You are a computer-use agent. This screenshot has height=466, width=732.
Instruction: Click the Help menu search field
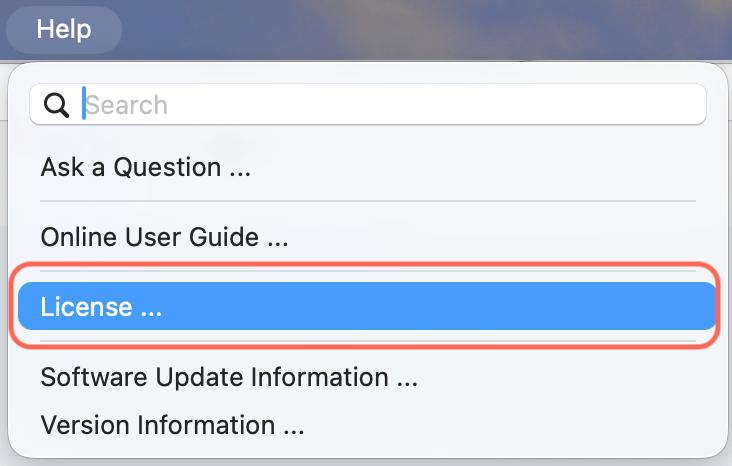pos(390,105)
